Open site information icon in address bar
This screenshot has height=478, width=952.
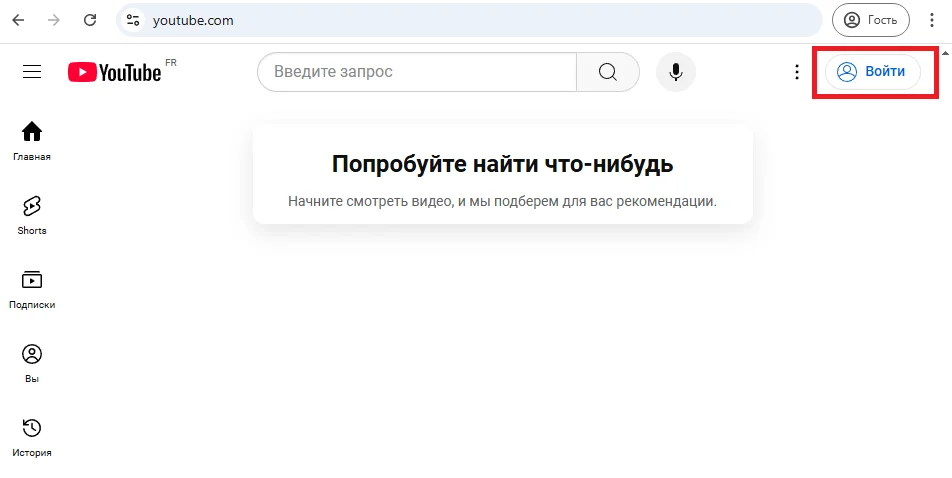pos(134,20)
